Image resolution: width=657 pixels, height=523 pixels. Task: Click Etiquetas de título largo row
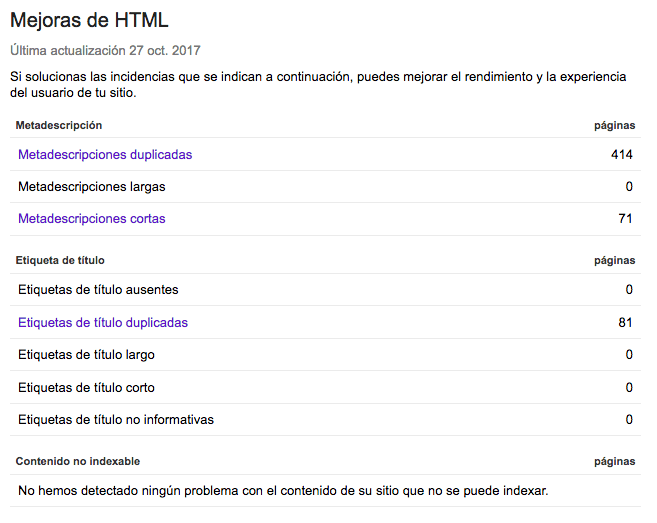point(325,355)
